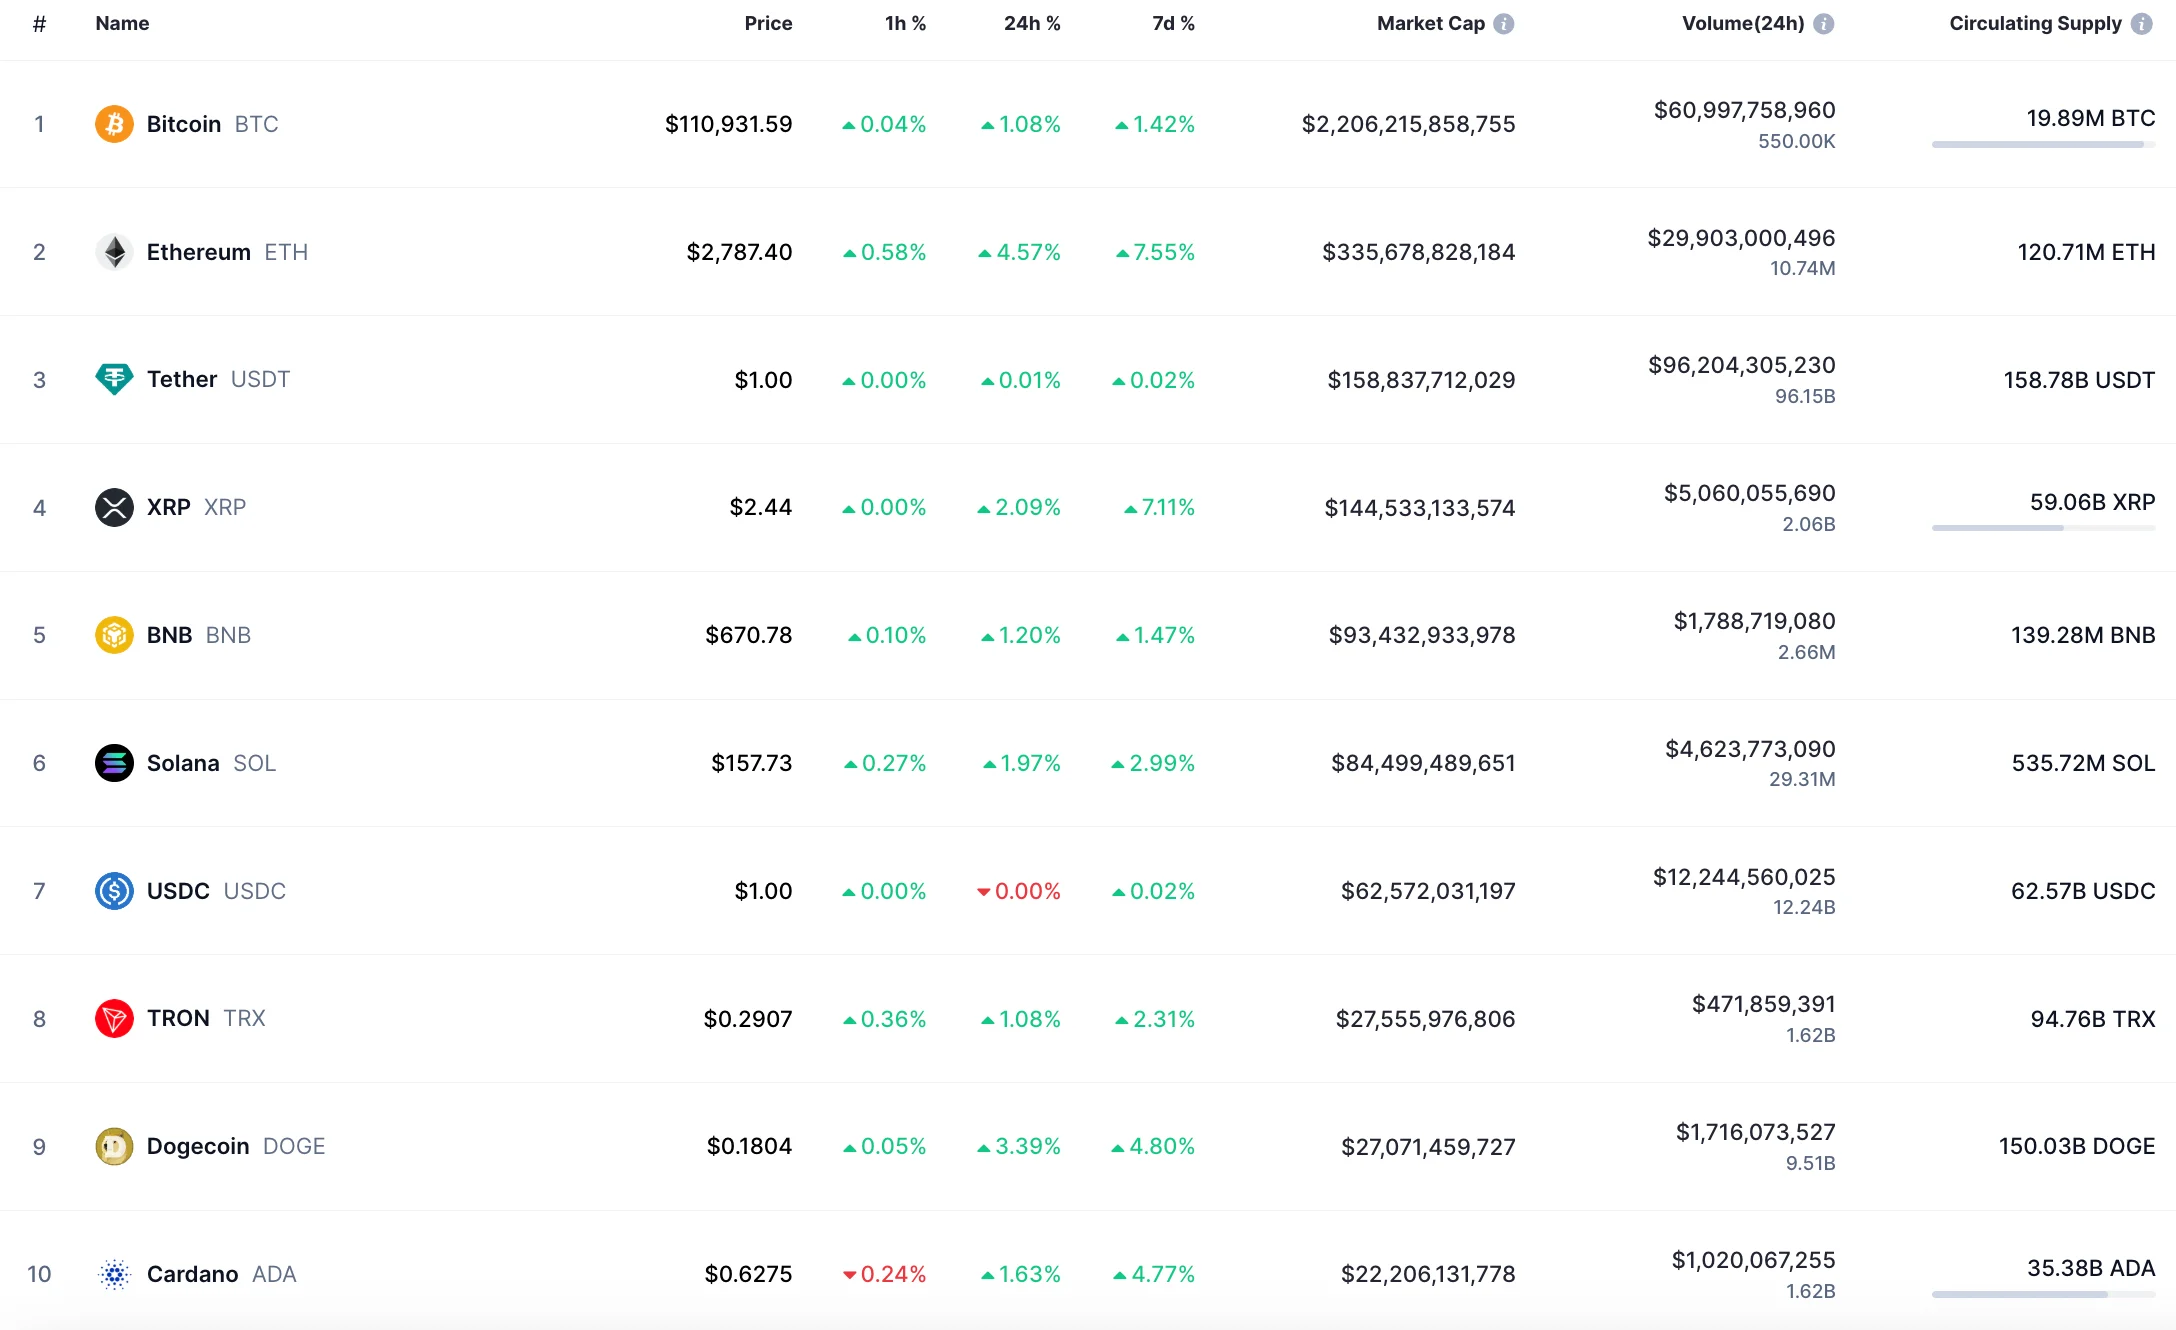Click the TRON coin logo icon
This screenshot has height=1330, width=2176.
click(x=114, y=1018)
